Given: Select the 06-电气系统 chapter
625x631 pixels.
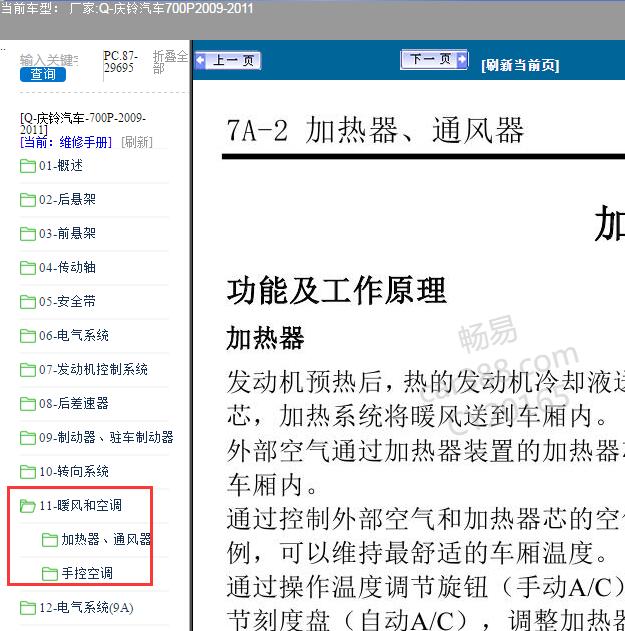Looking at the screenshot, I should pos(74,335).
